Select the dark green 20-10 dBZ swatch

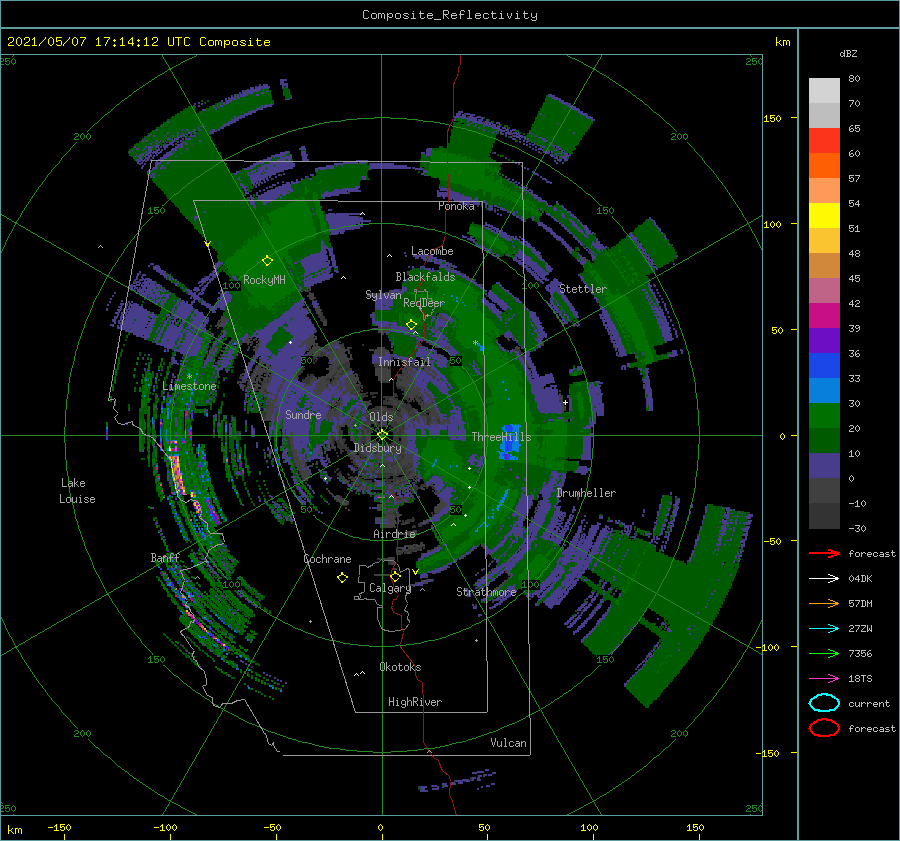pyautogui.click(x=824, y=441)
